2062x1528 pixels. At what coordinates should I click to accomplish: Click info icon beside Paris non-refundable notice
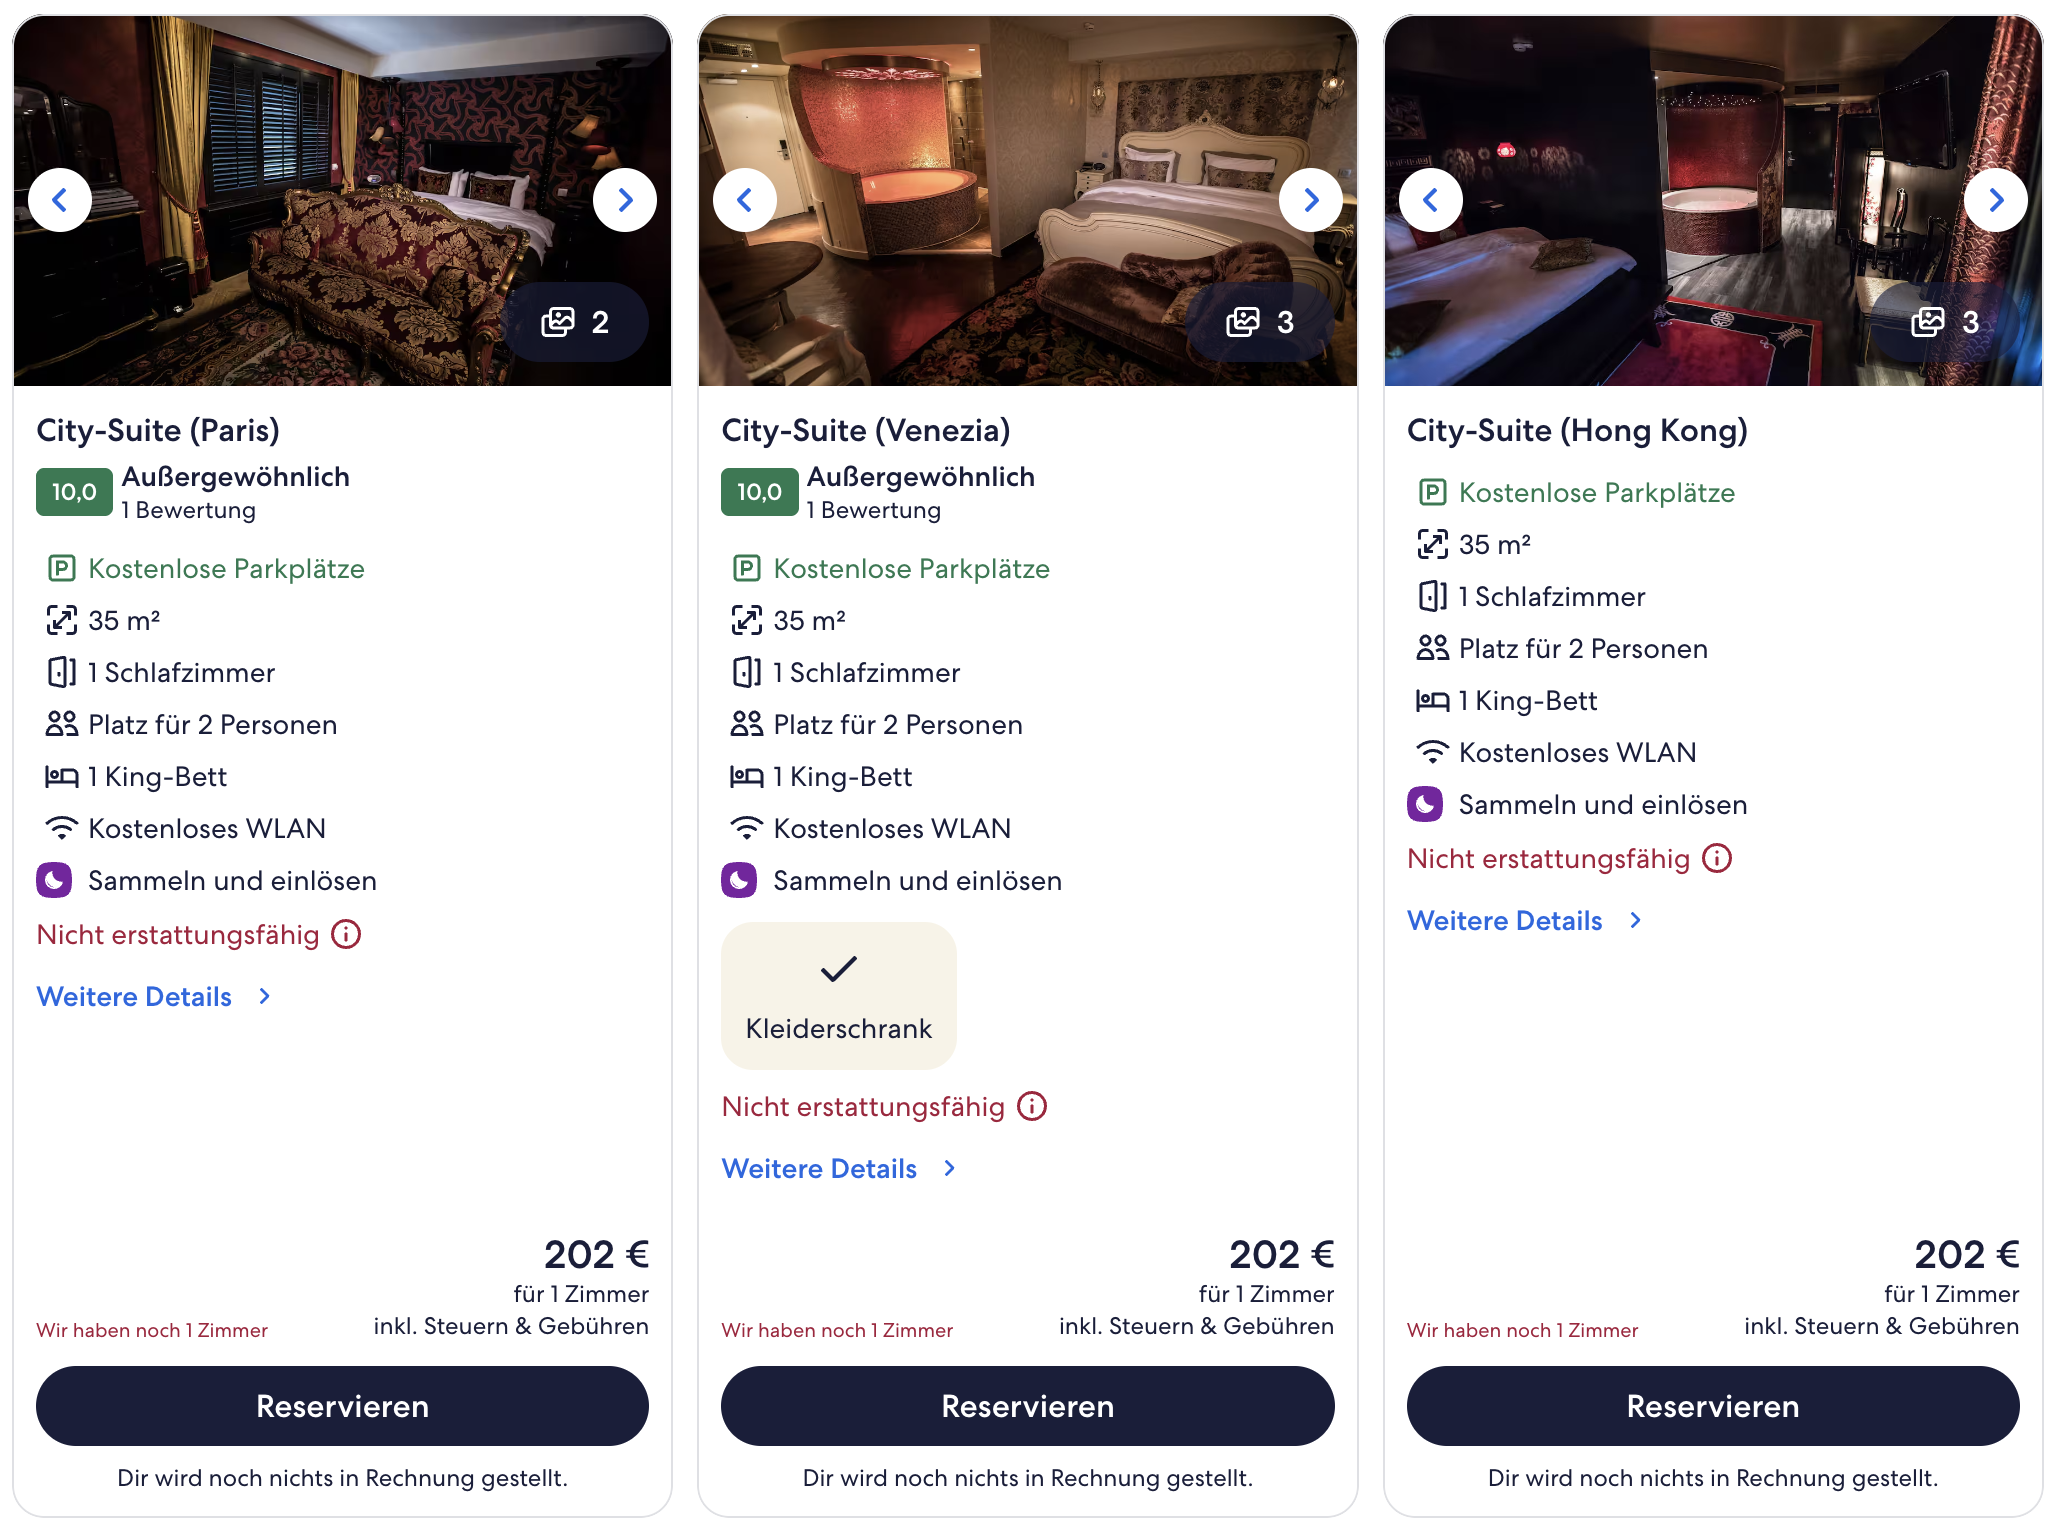pyautogui.click(x=346, y=935)
